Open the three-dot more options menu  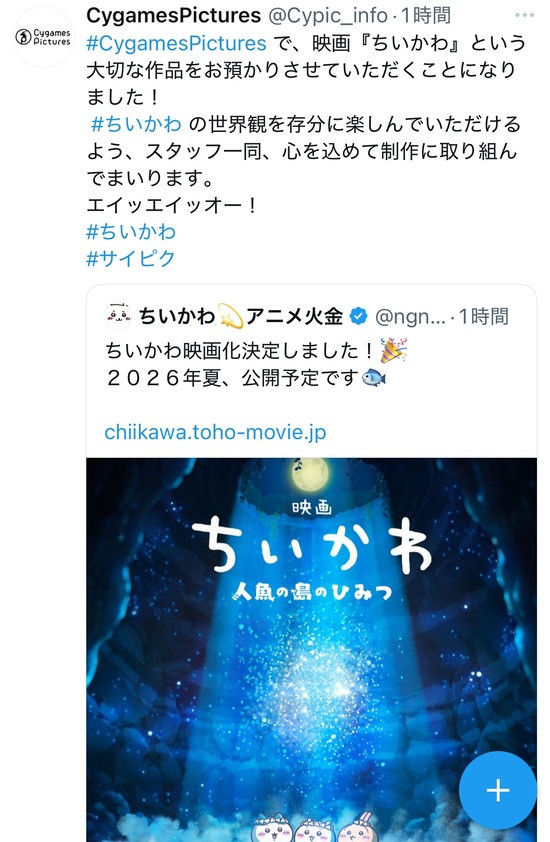524,15
